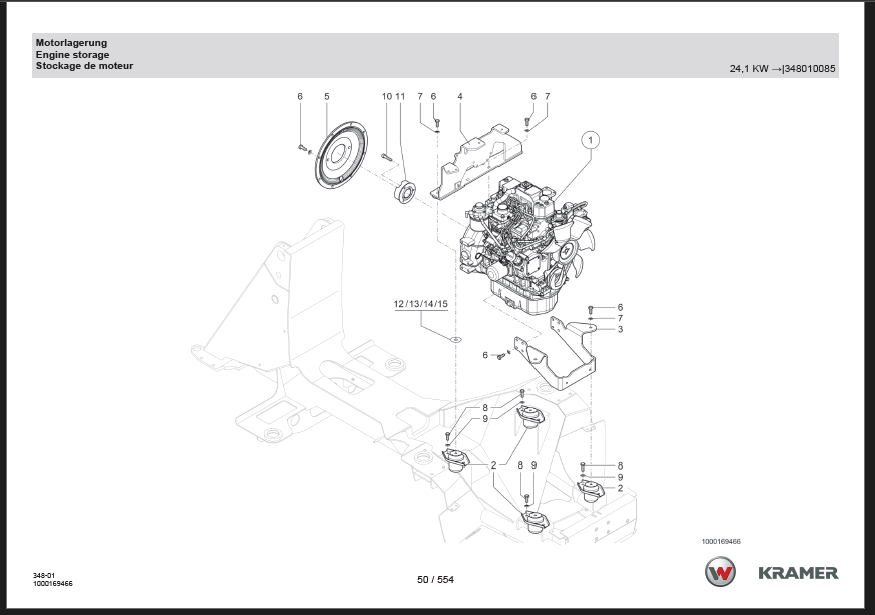Click the Stockage de moteur heading
Image resolution: width=875 pixels, height=615 pixels.
click(84, 66)
